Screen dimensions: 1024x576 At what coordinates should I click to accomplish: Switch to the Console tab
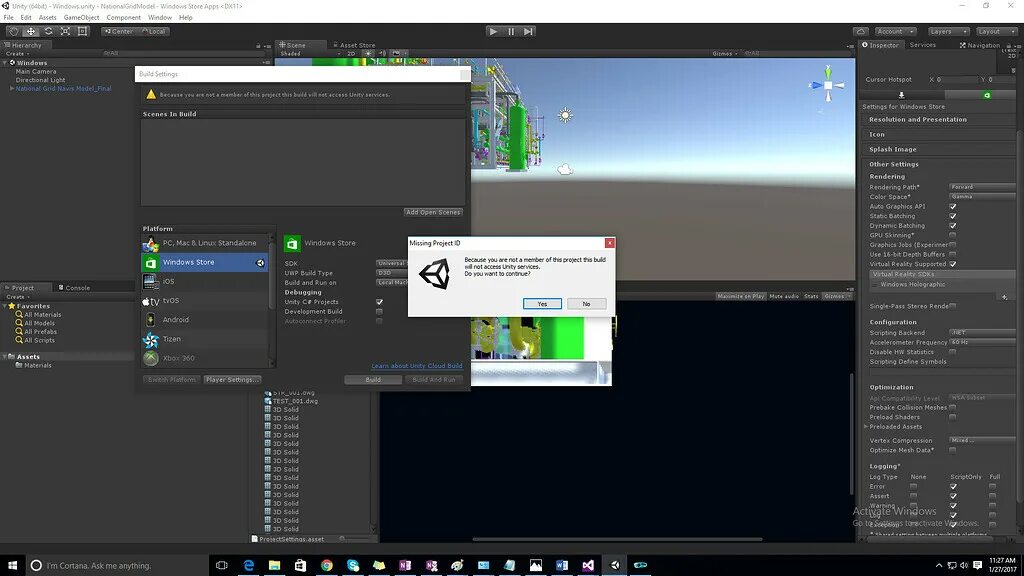tap(74, 287)
